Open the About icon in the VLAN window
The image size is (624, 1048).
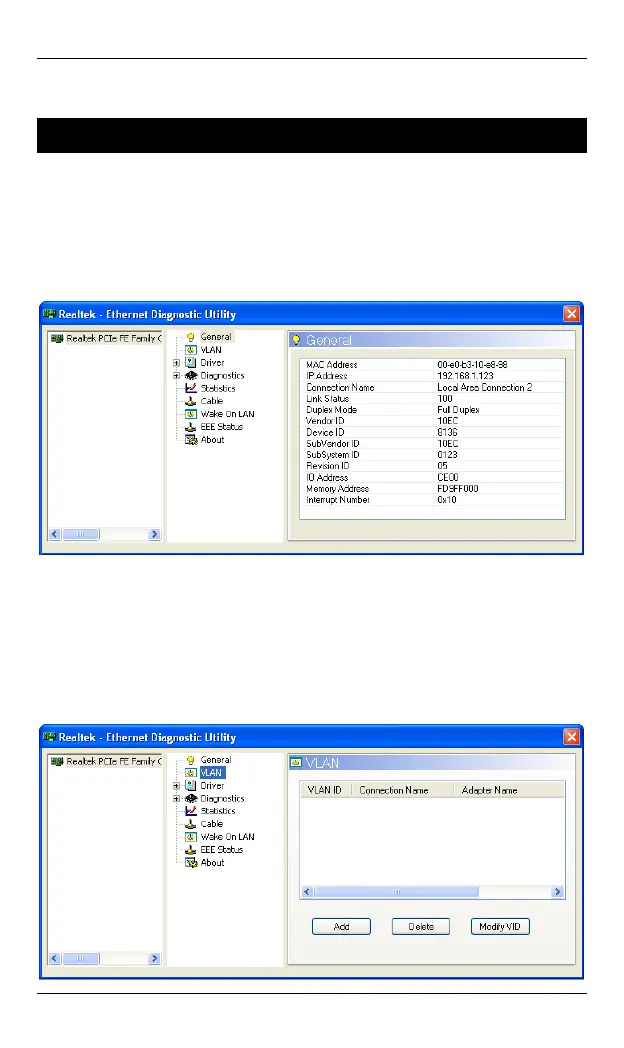coord(191,863)
